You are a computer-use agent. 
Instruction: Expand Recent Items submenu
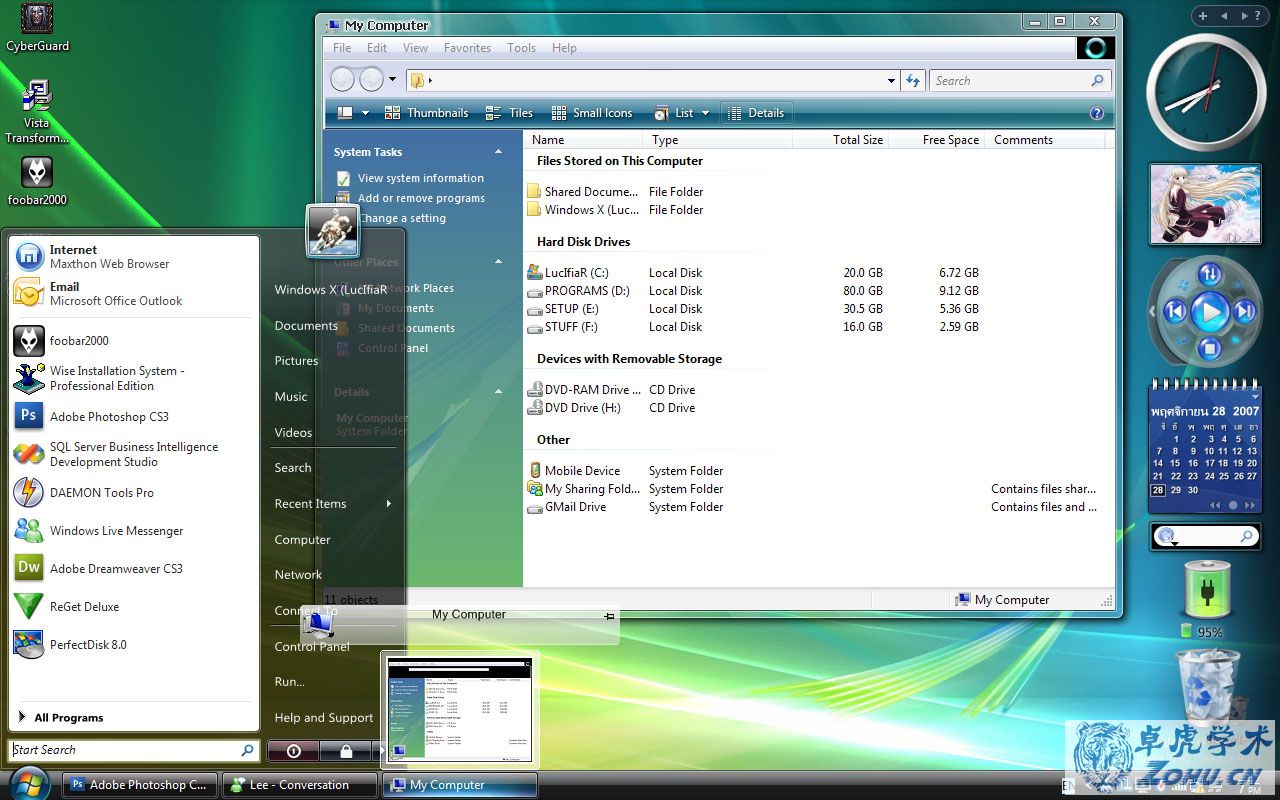pos(335,504)
